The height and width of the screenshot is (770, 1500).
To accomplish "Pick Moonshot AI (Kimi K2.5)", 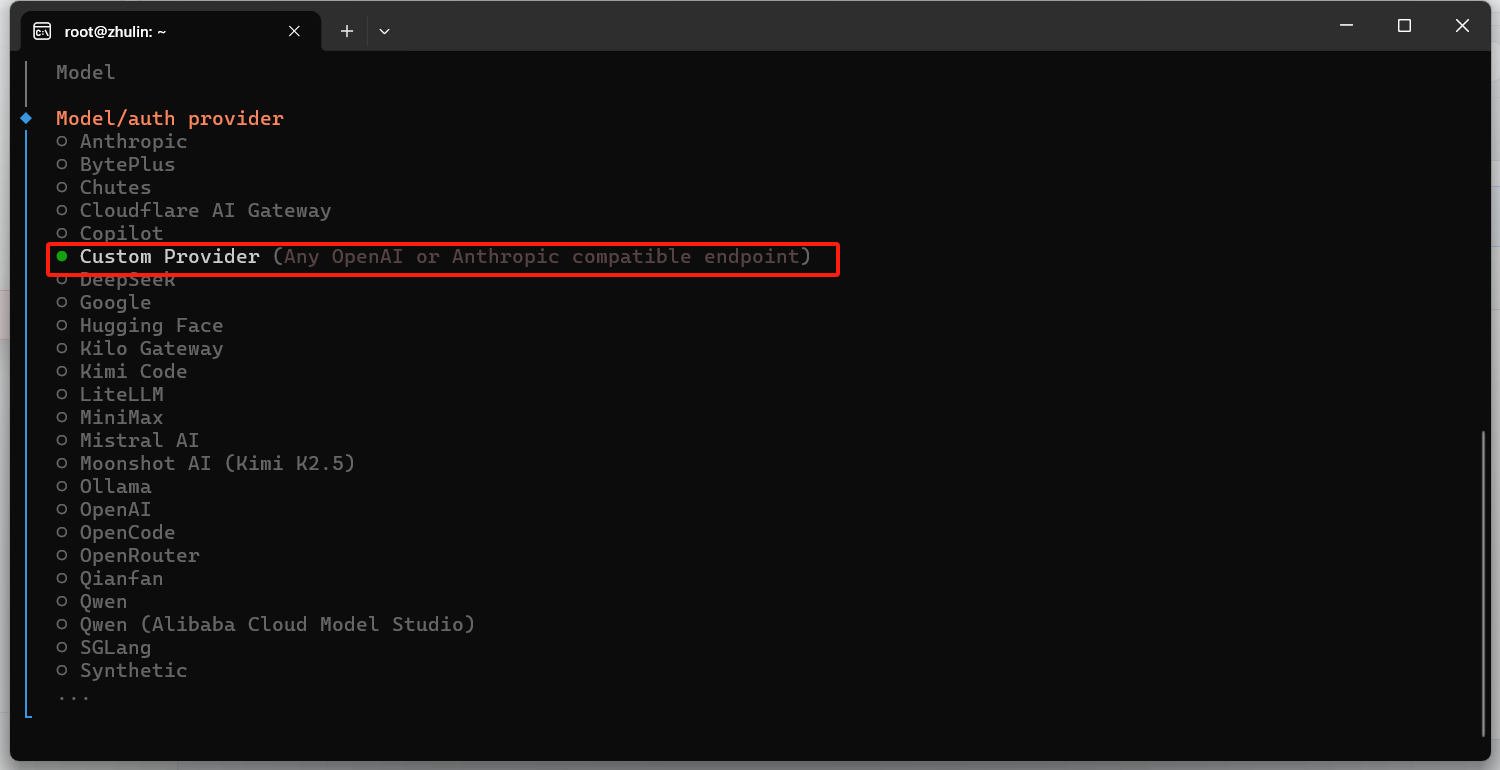I will pos(206,464).
